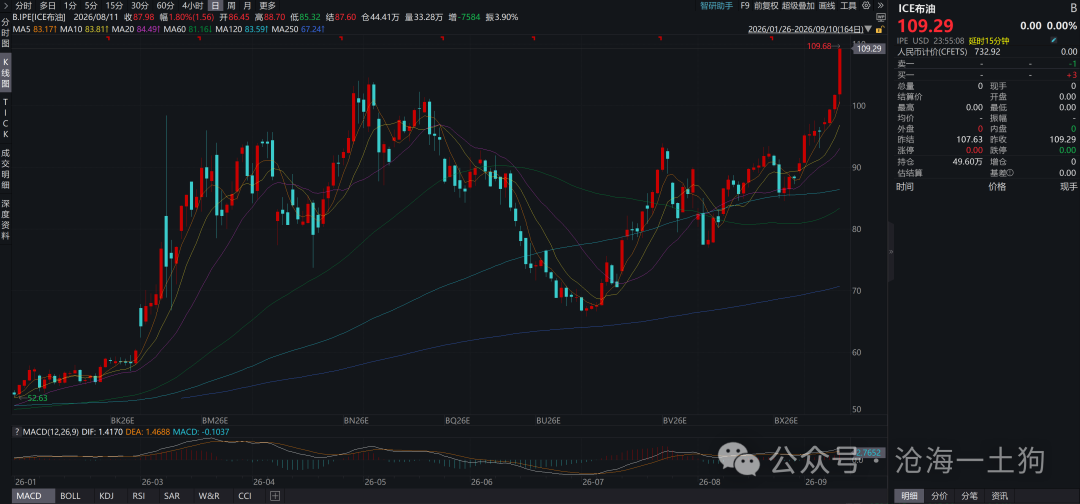1080x504 pixels.
Task: Switch to the 资讯 news tab
Action: (999, 496)
